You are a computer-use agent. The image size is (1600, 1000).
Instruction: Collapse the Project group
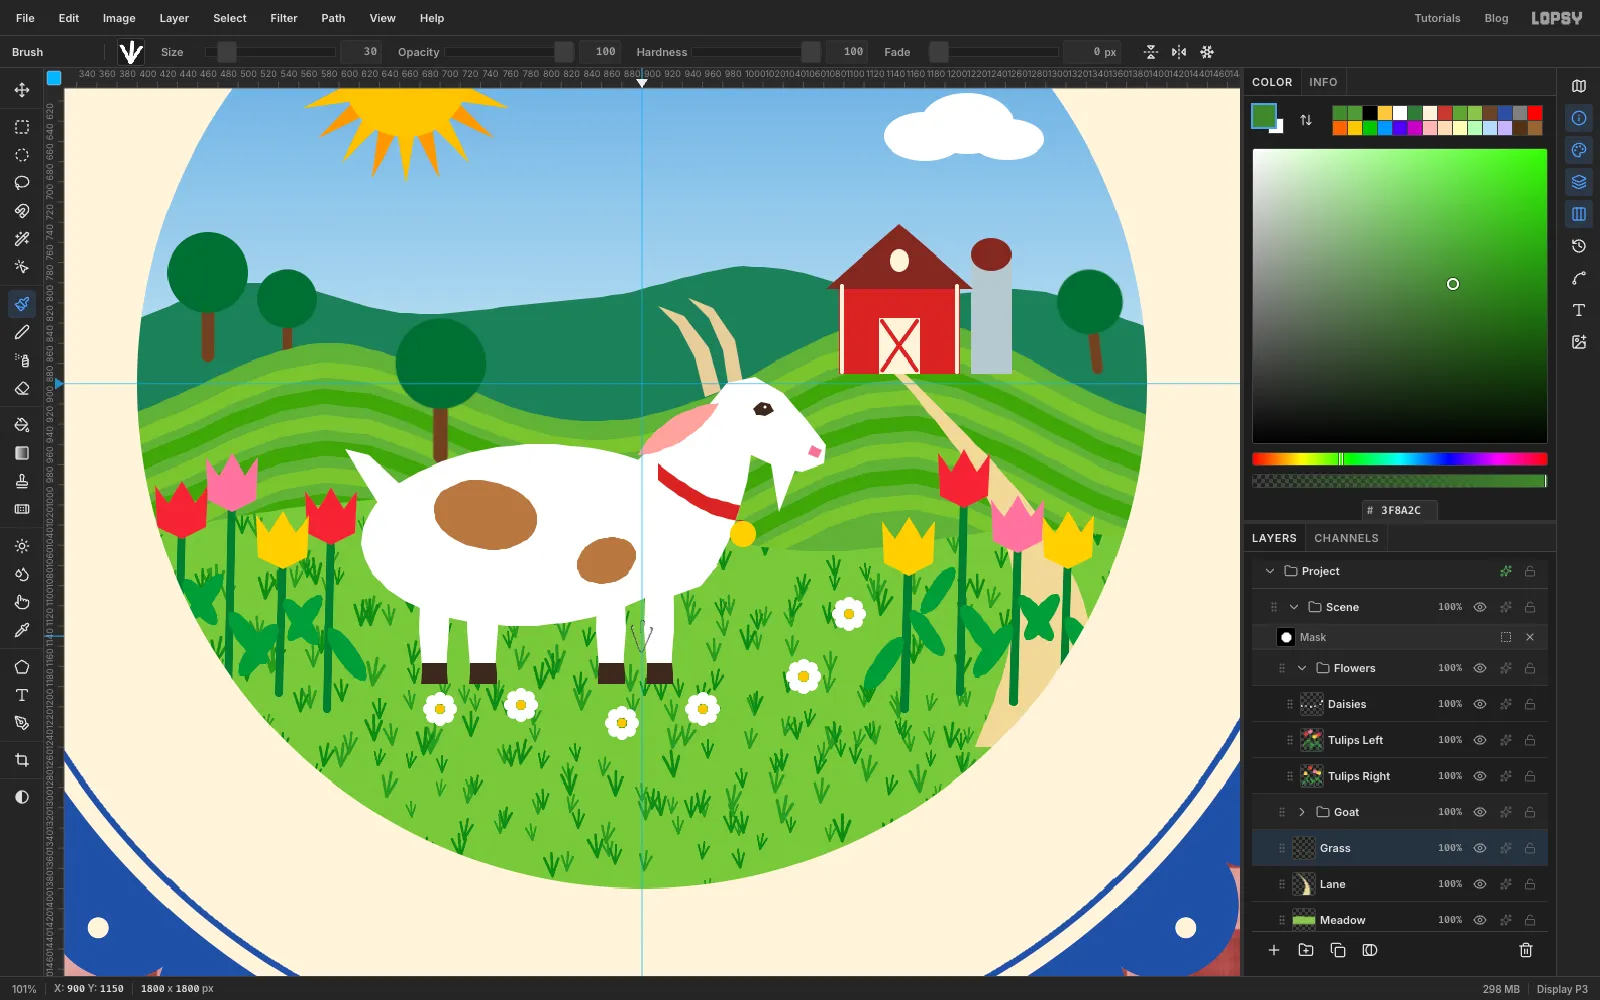point(1270,571)
